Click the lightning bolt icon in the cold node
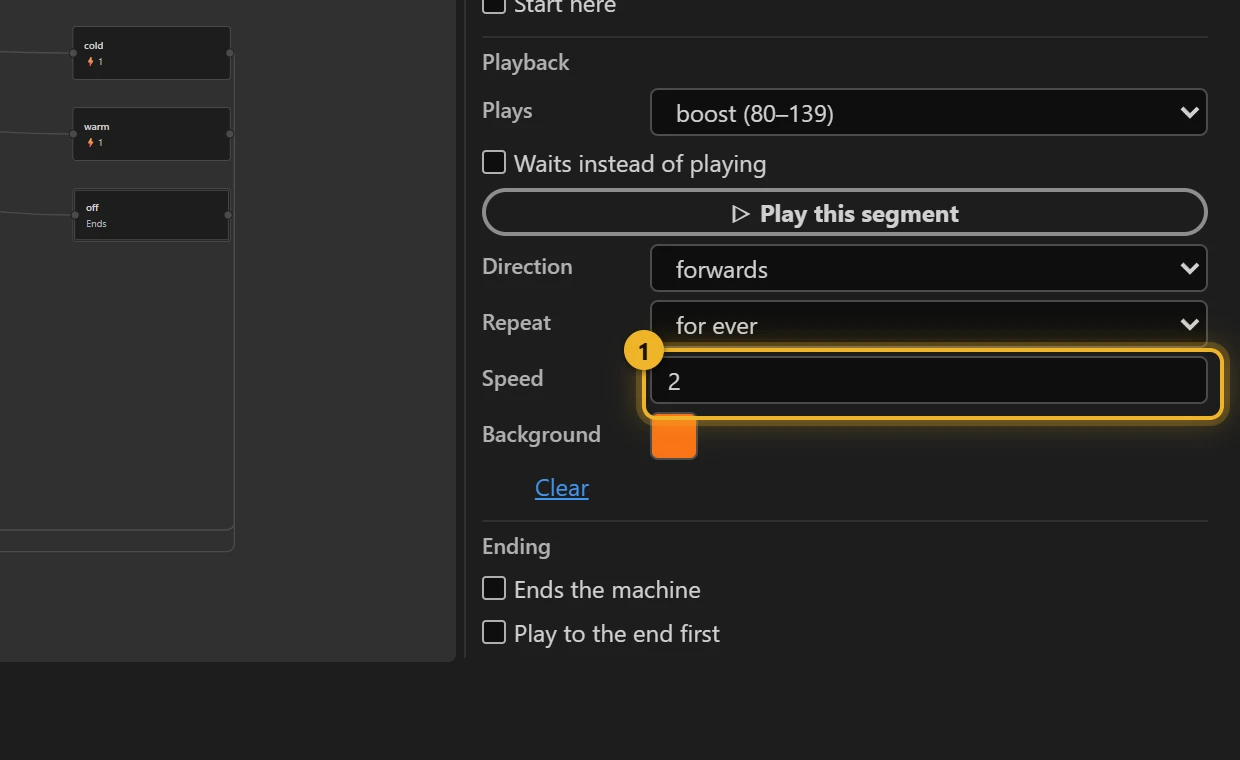The width and height of the screenshot is (1240, 760). [x=90, y=62]
